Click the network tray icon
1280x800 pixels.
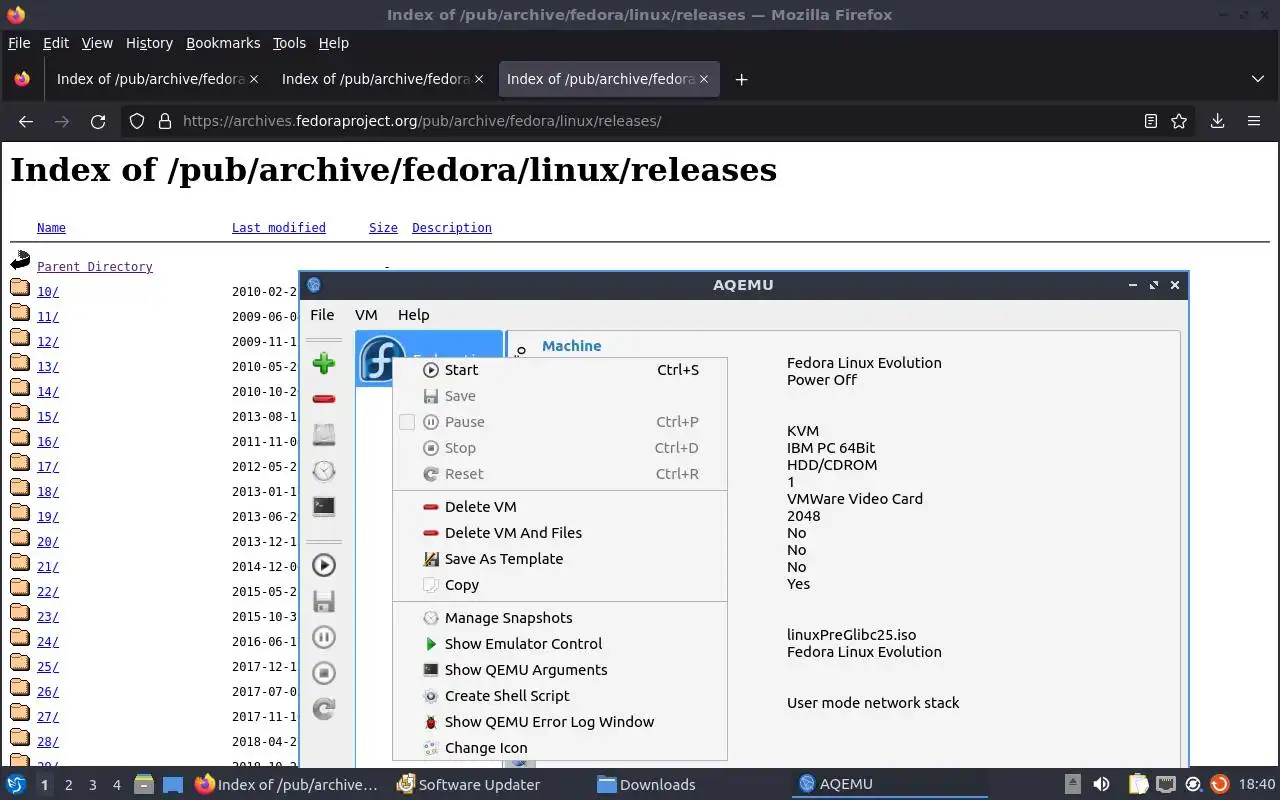(x=1166, y=785)
